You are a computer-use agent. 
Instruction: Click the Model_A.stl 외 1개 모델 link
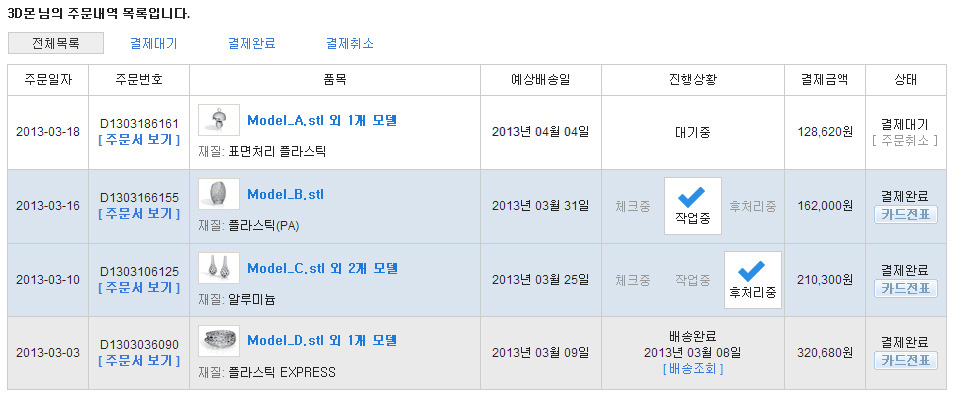(x=322, y=120)
